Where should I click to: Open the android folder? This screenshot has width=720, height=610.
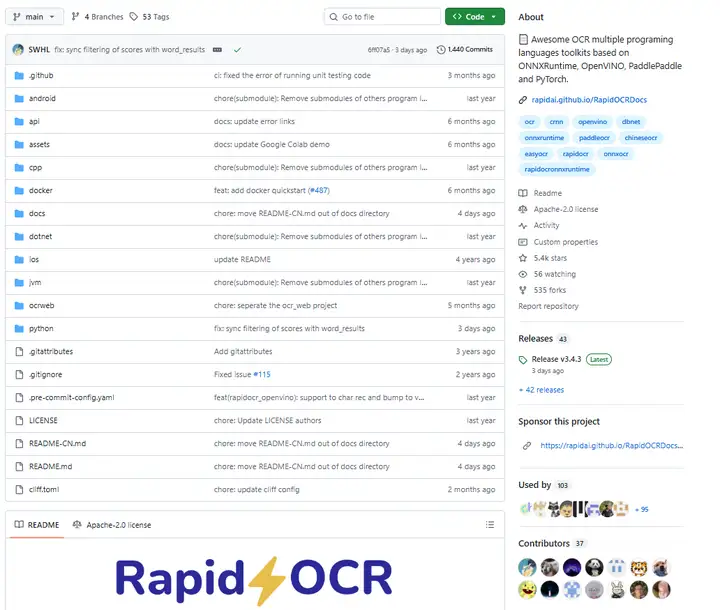pos(42,98)
